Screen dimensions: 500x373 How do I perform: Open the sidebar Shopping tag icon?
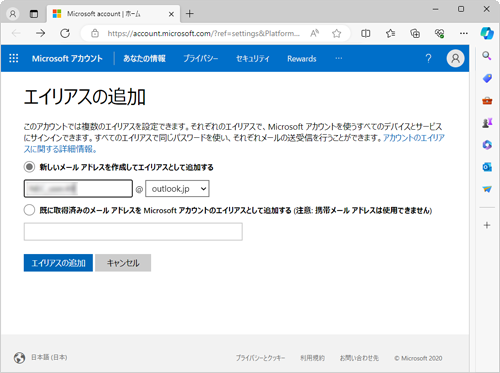[x=487, y=78]
